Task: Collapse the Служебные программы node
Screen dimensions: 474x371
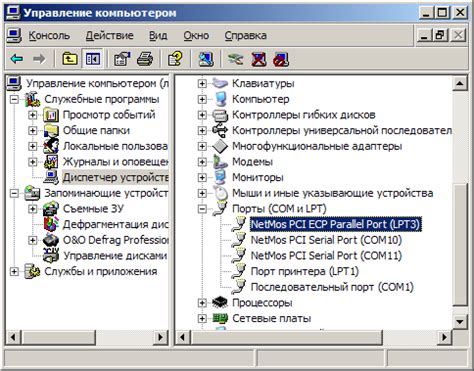Action: click(x=14, y=99)
